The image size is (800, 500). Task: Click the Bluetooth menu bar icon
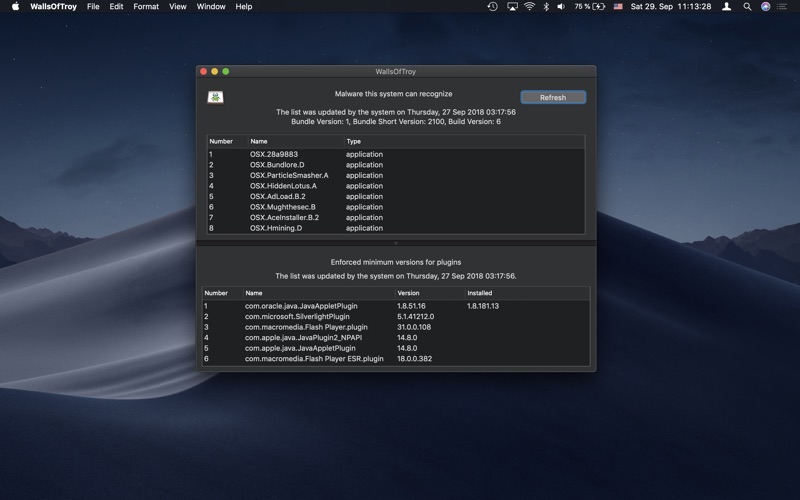click(545, 7)
